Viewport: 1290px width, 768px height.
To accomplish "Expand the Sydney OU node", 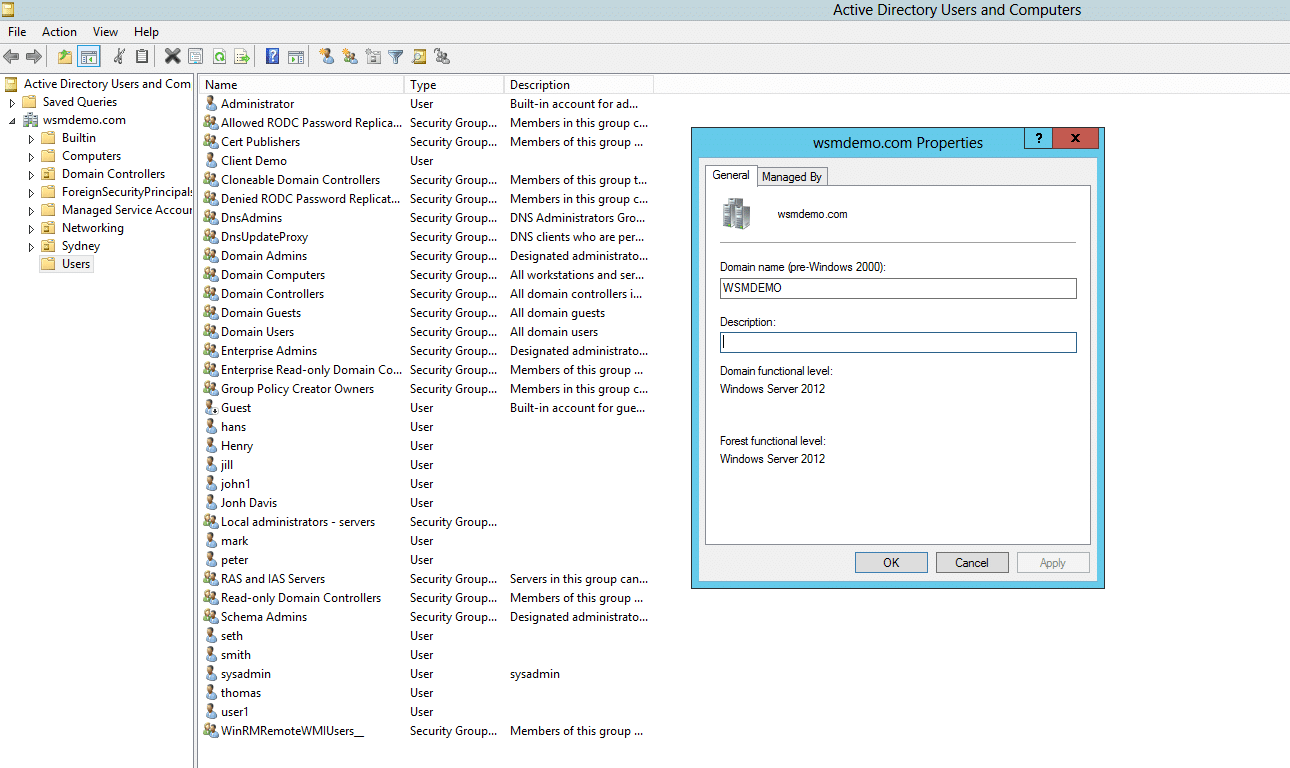I will [x=31, y=246].
